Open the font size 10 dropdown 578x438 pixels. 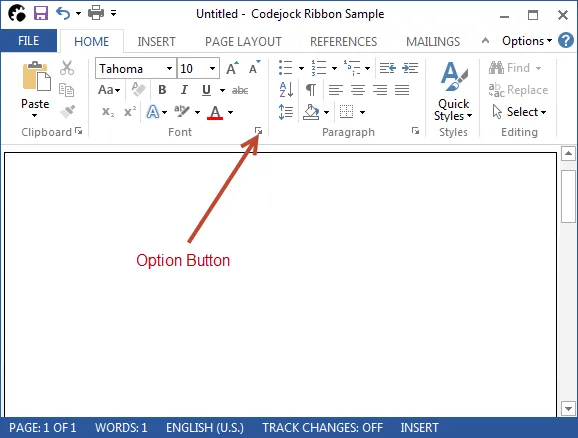coord(212,69)
